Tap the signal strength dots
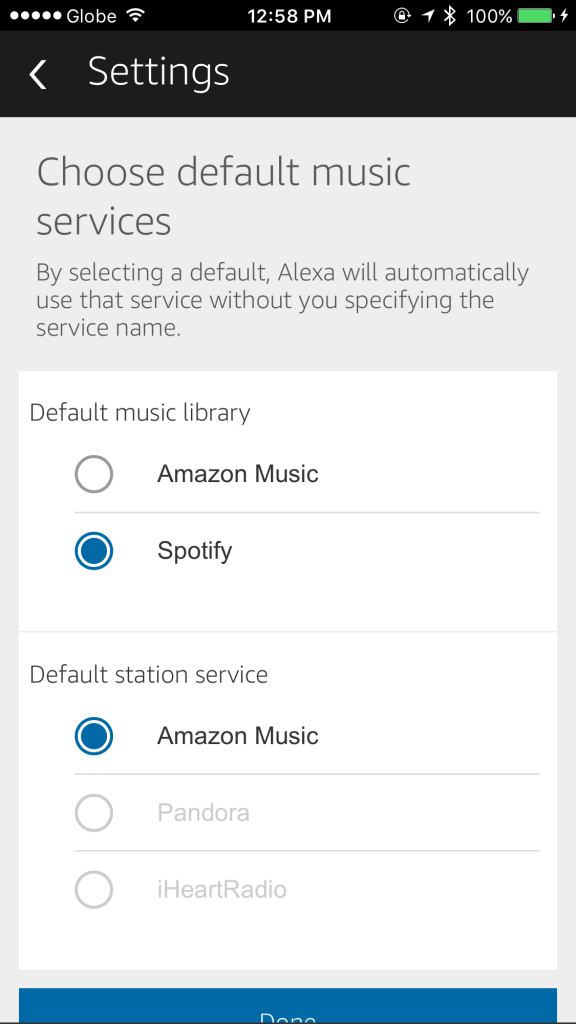The height and width of the screenshot is (1024, 576). click(x=35, y=16)
